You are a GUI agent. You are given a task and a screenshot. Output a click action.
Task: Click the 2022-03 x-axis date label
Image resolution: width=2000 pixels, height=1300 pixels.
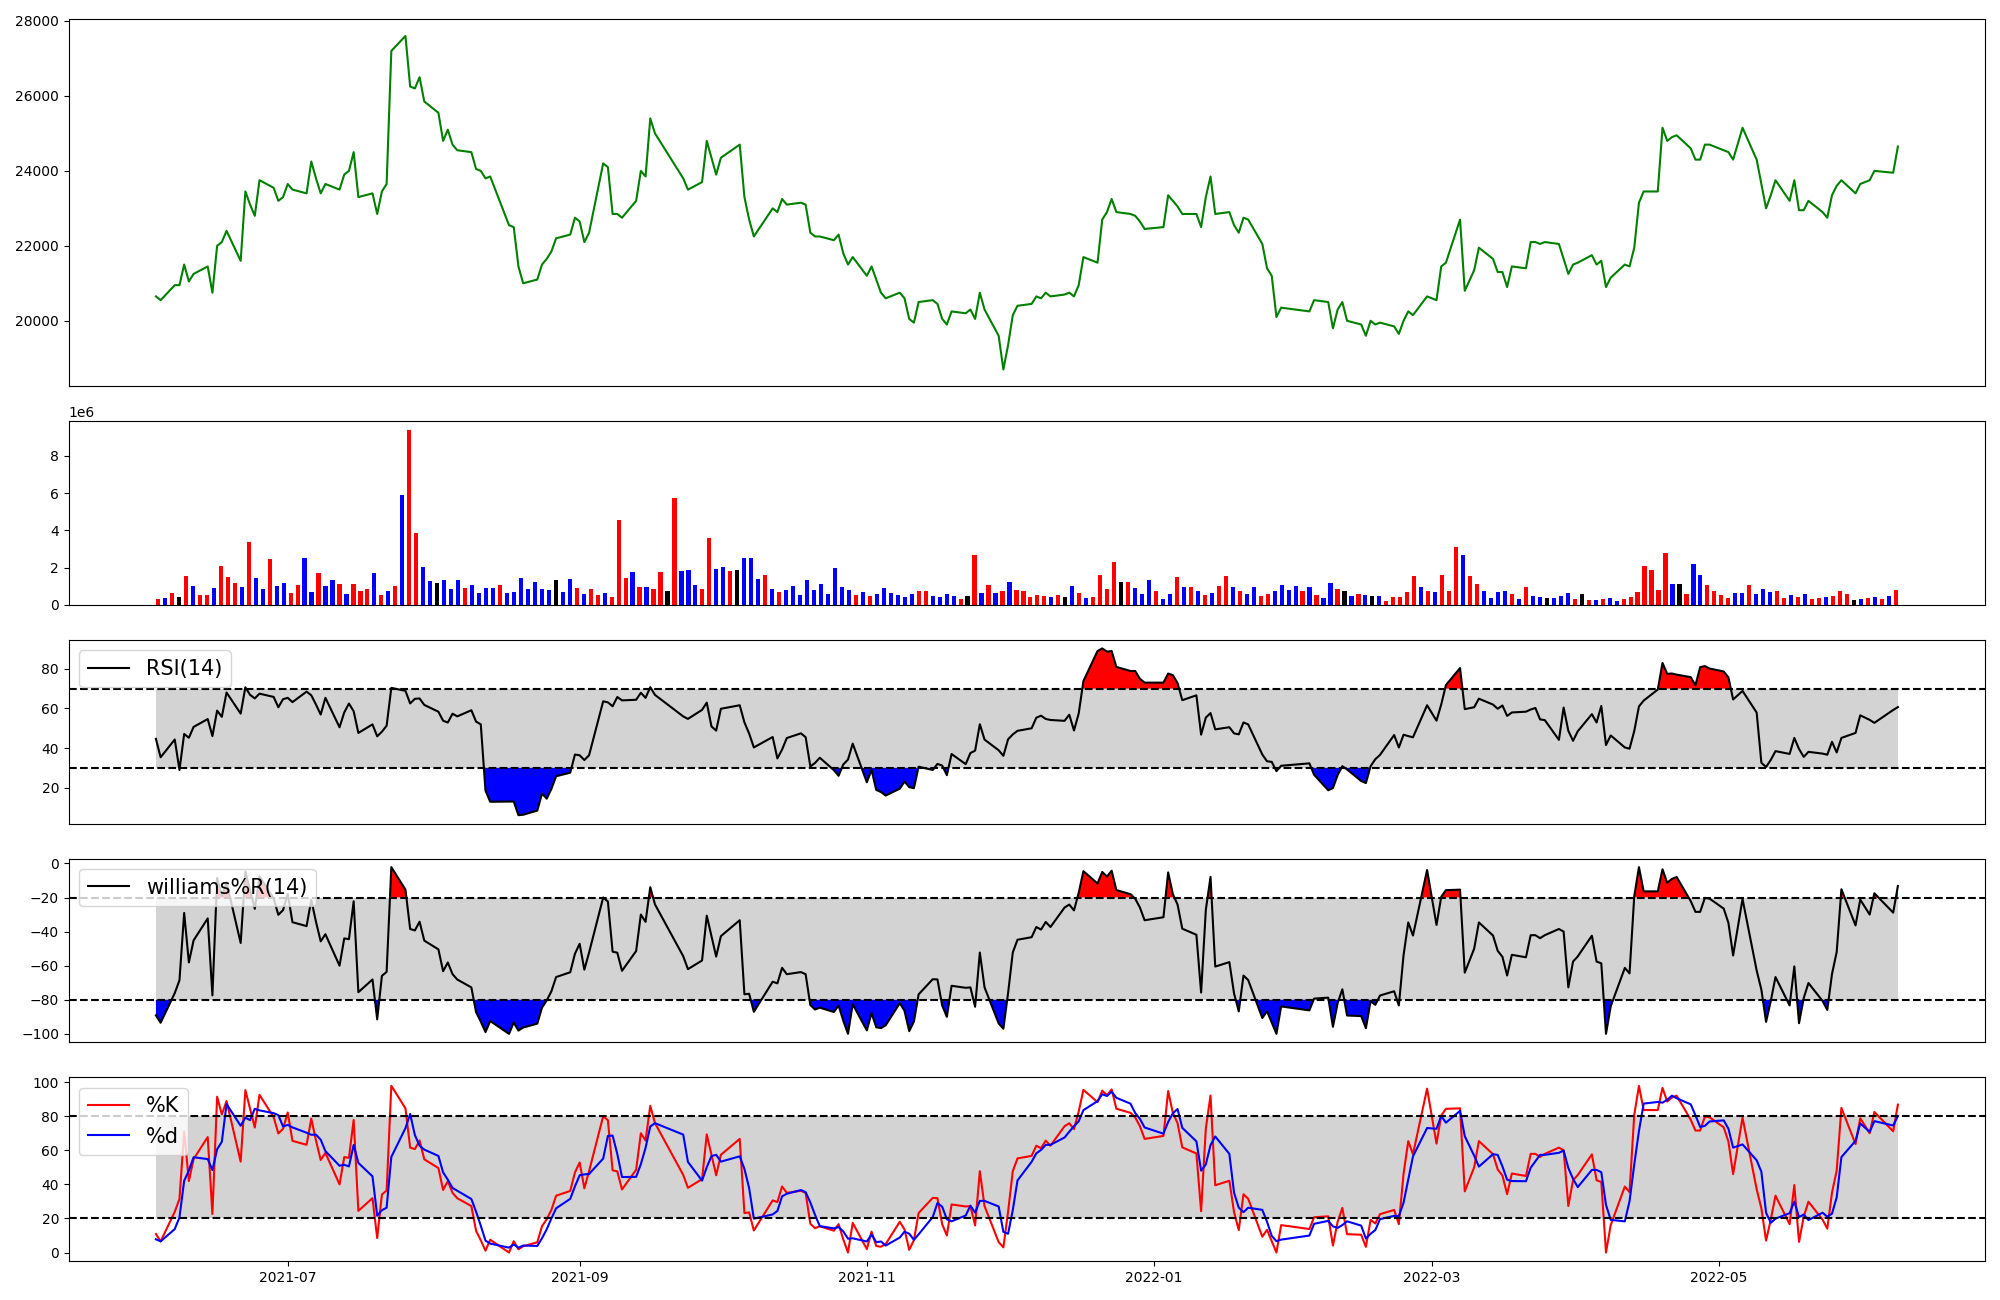coord(1432,1277)
